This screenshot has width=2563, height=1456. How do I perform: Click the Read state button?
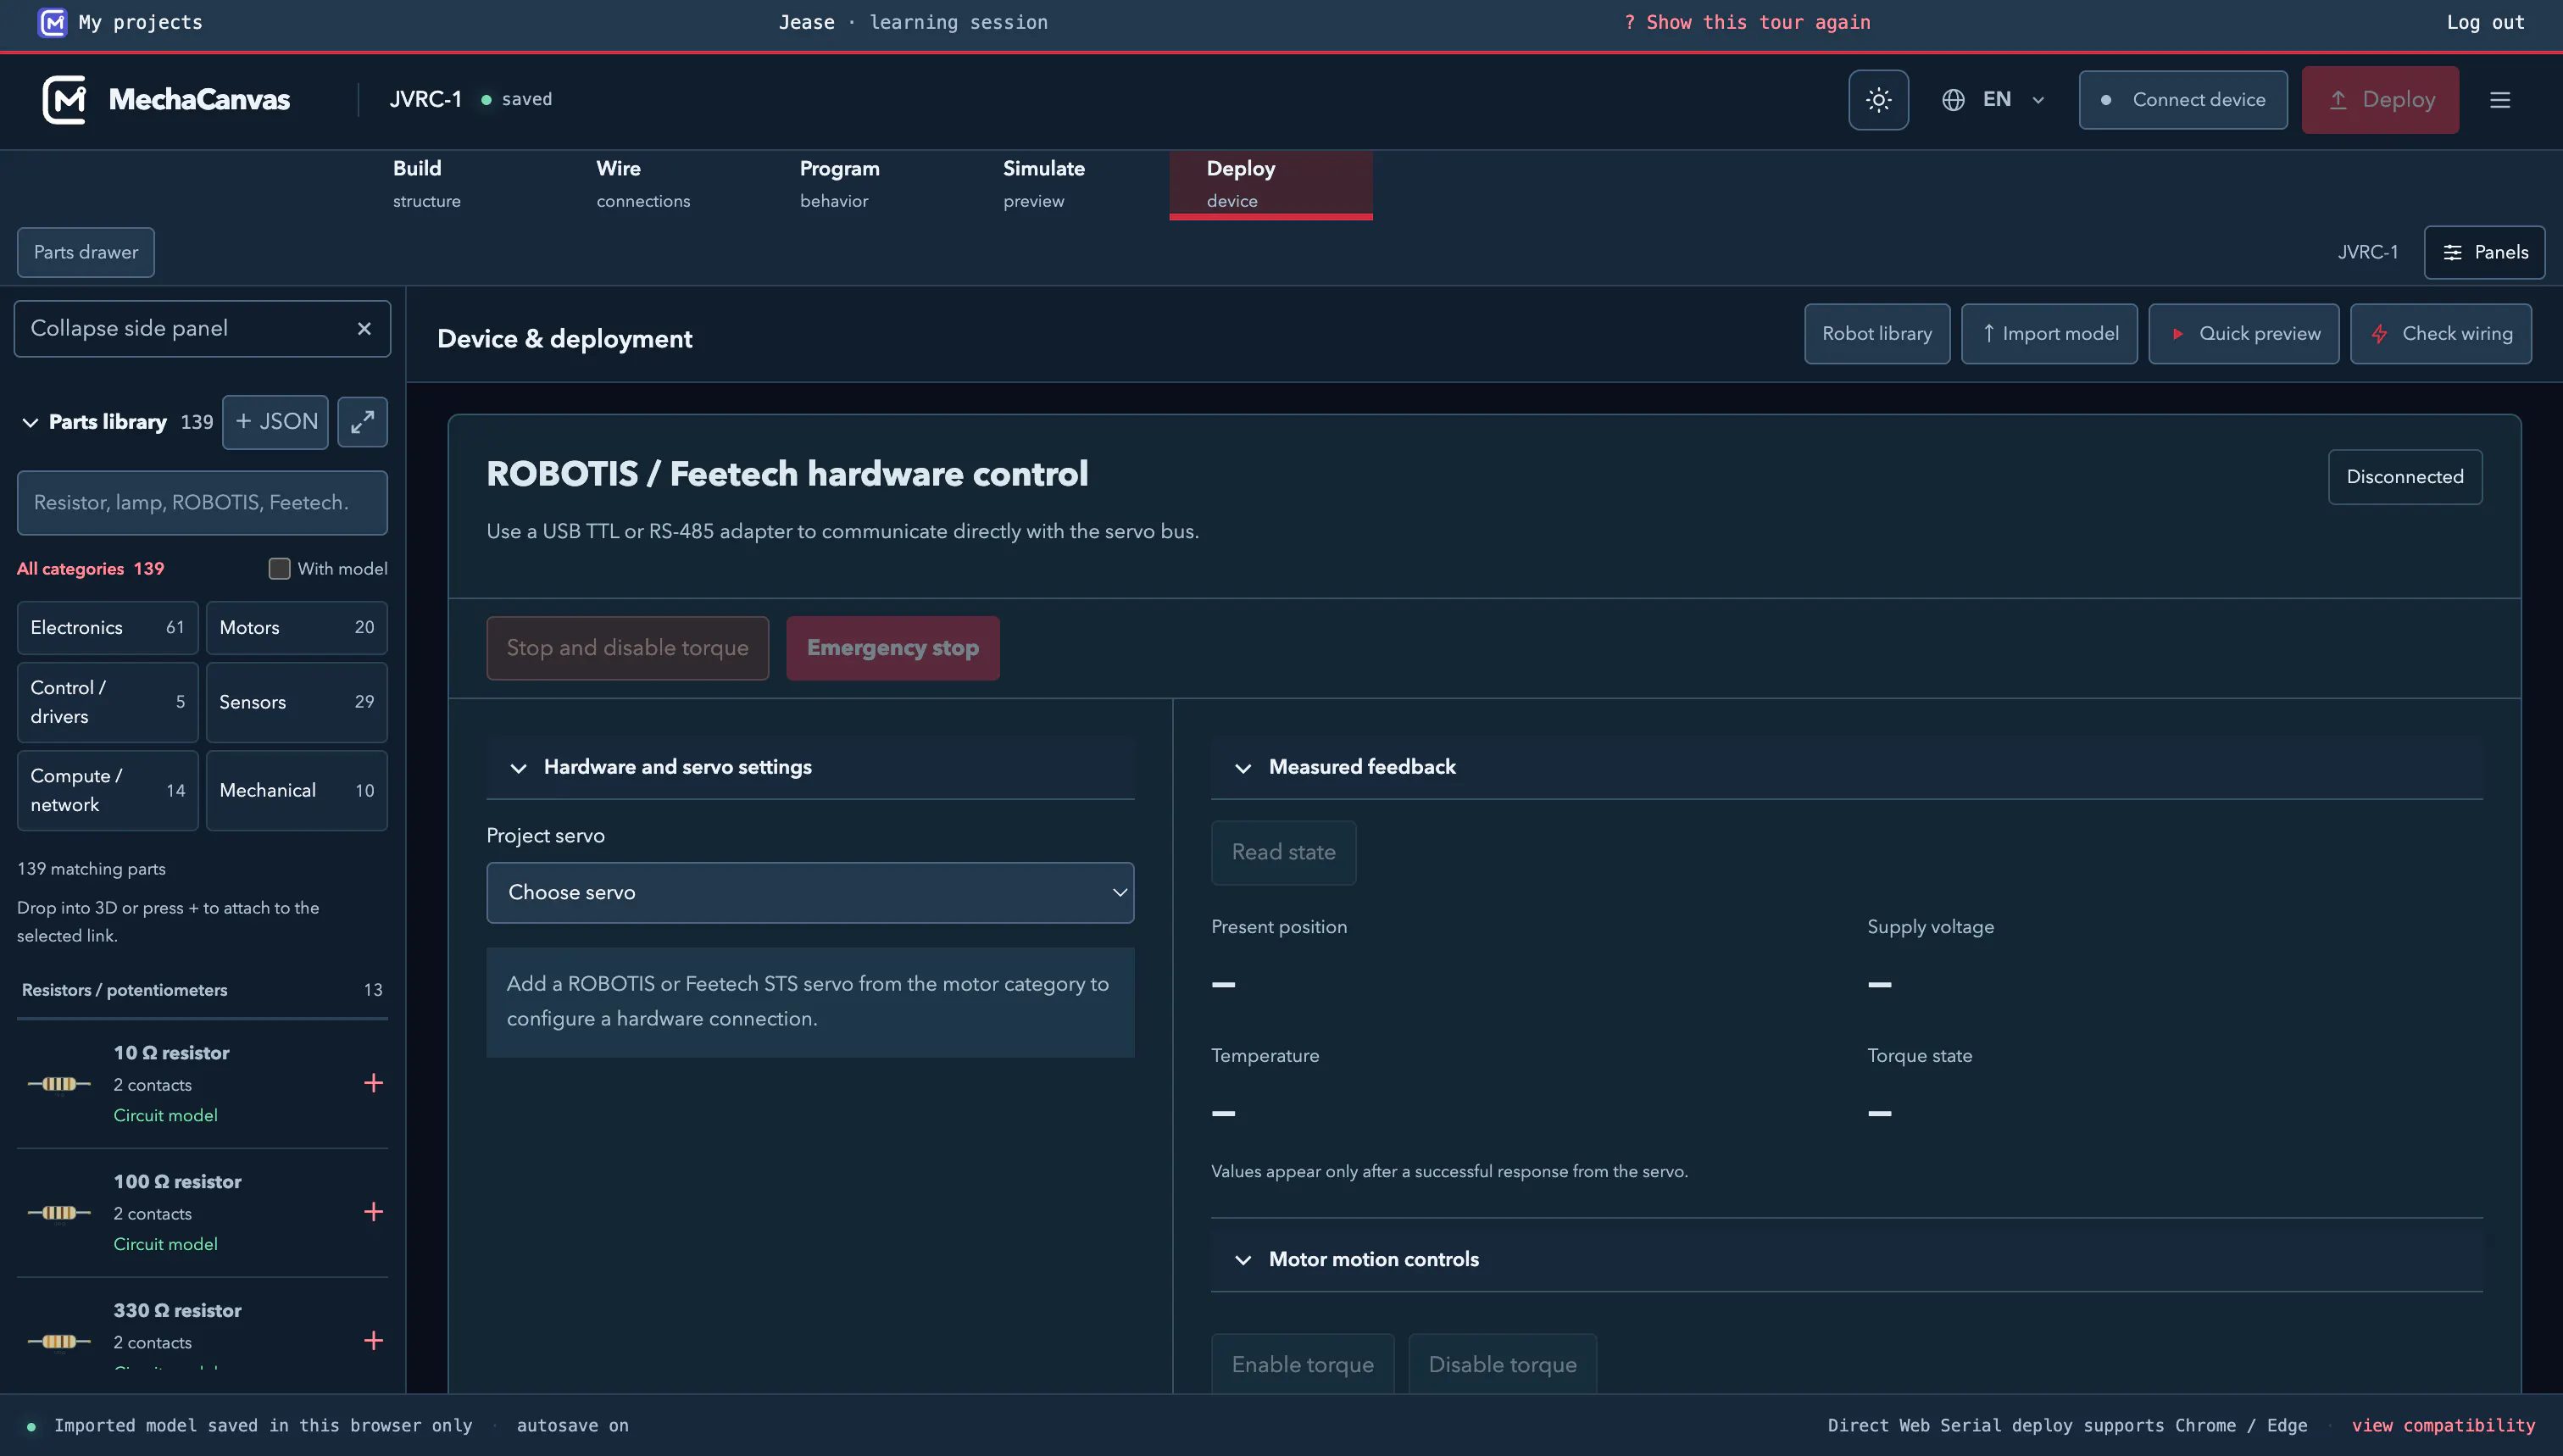[1283, 852]
